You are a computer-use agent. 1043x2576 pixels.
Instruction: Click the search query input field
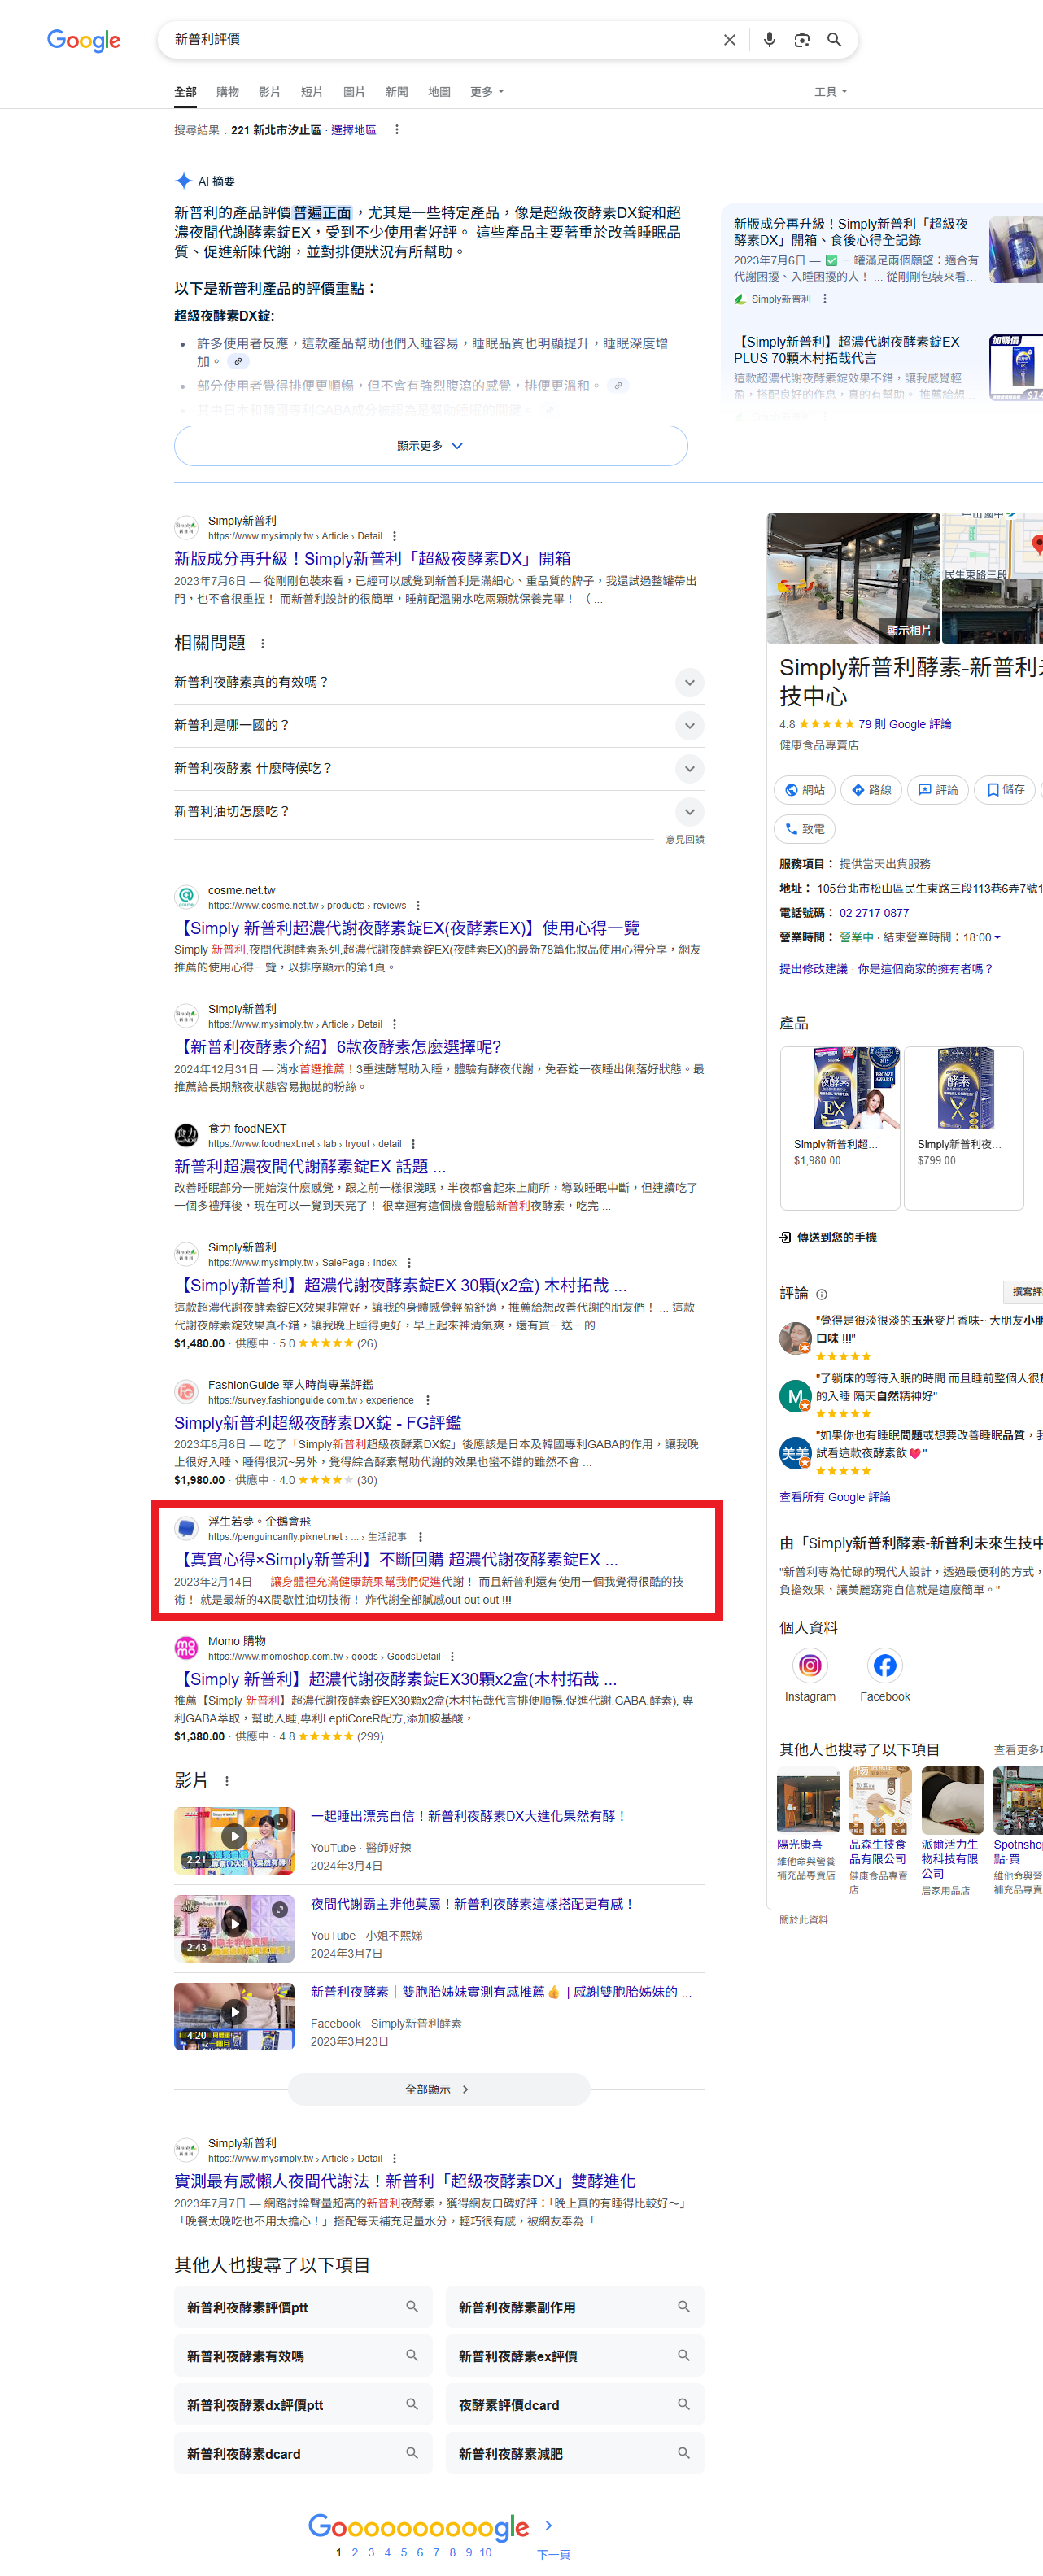coord(440,40)
